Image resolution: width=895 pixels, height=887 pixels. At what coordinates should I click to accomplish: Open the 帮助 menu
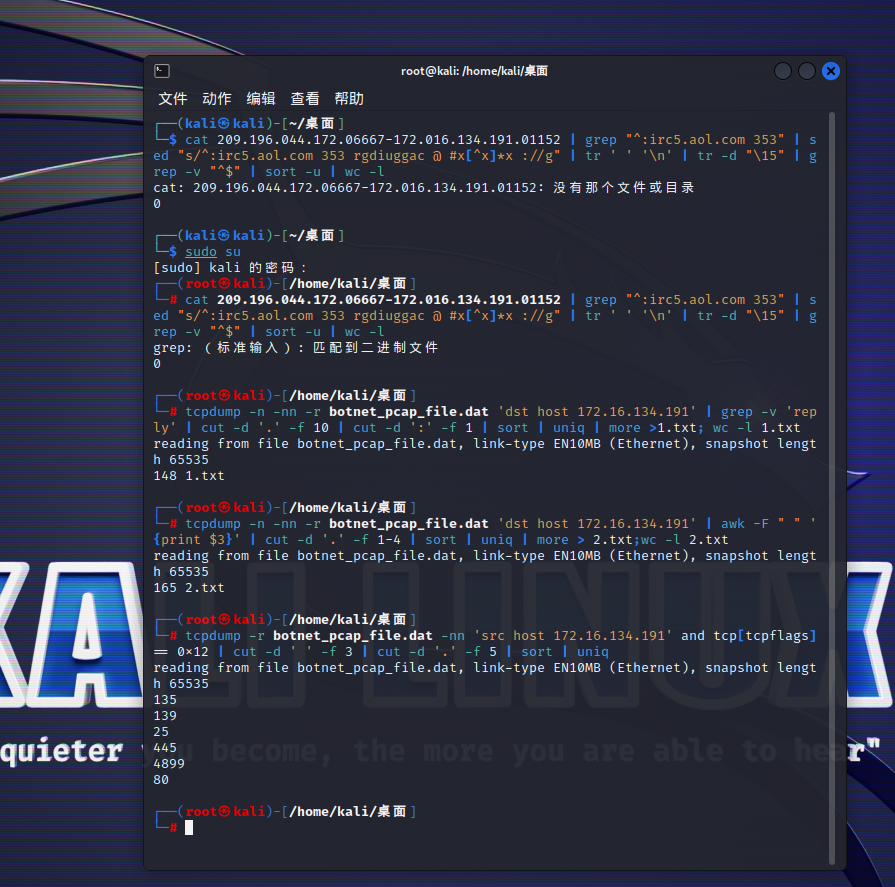pos(349,99)
